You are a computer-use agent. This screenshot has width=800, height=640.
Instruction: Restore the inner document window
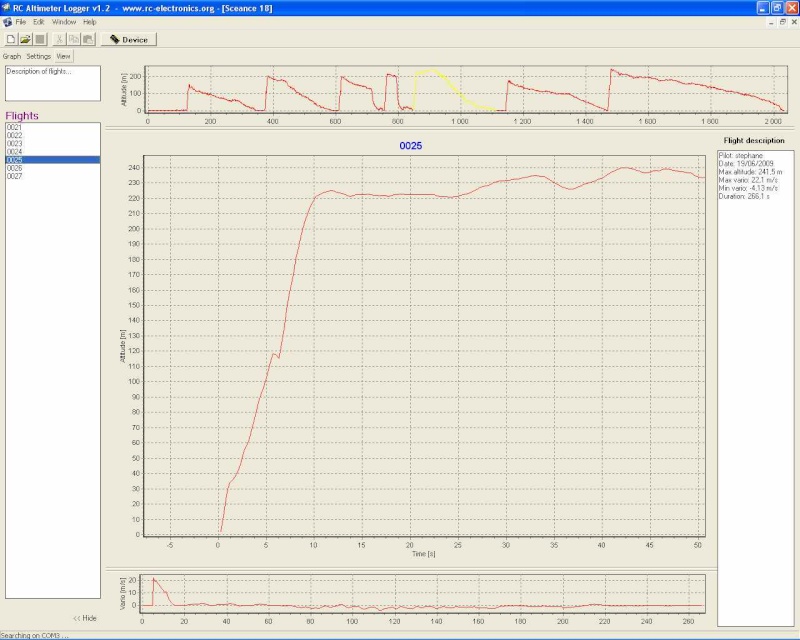click(783, 22)
